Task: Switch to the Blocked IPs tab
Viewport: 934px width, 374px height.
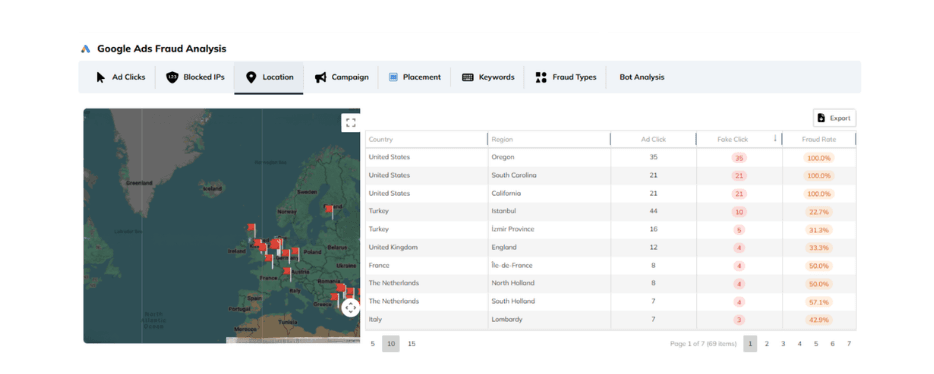Action: 195,77
